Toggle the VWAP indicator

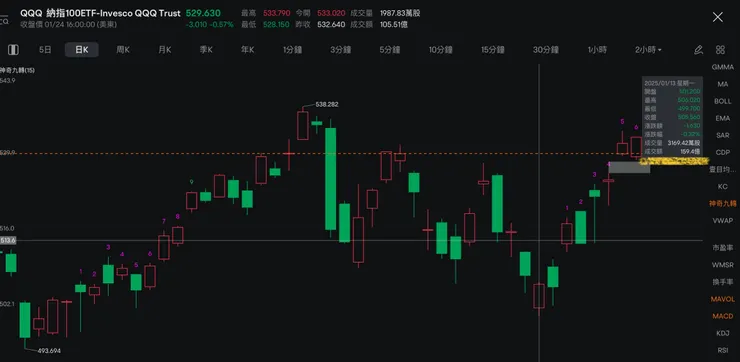(x=723, y=220)
